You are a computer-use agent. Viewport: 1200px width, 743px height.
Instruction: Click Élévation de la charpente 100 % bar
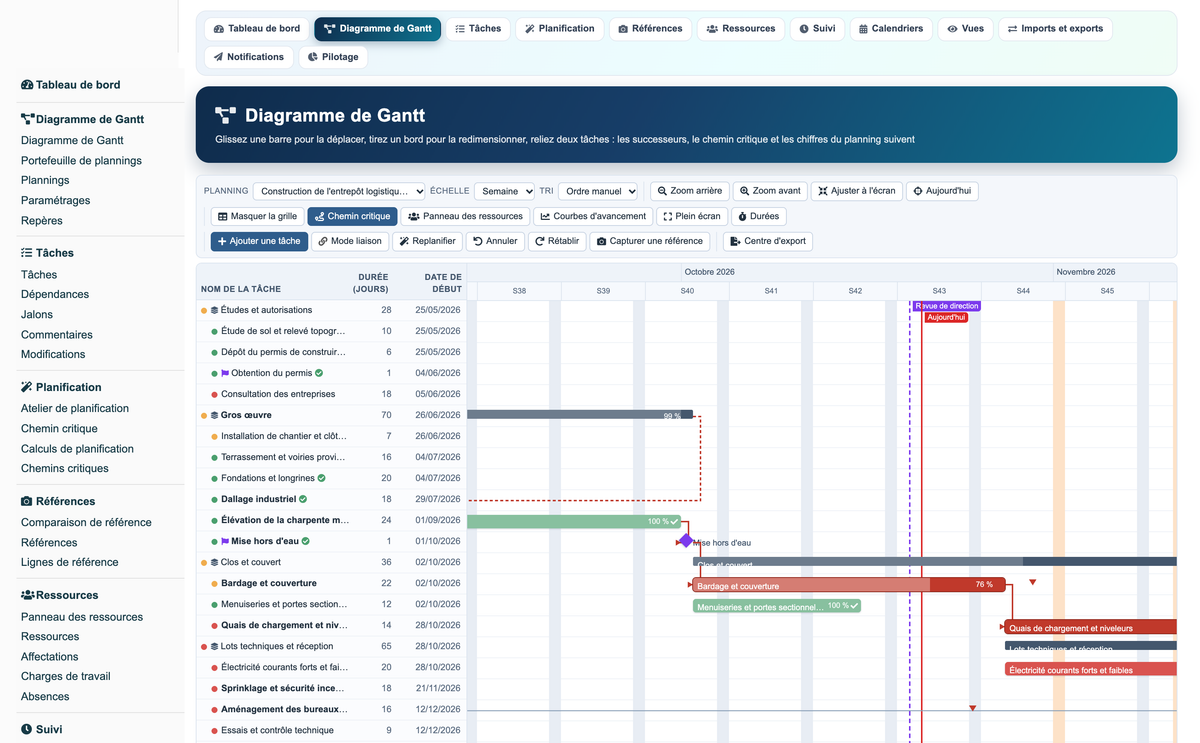pyautogui.click(x=574, y=521)
